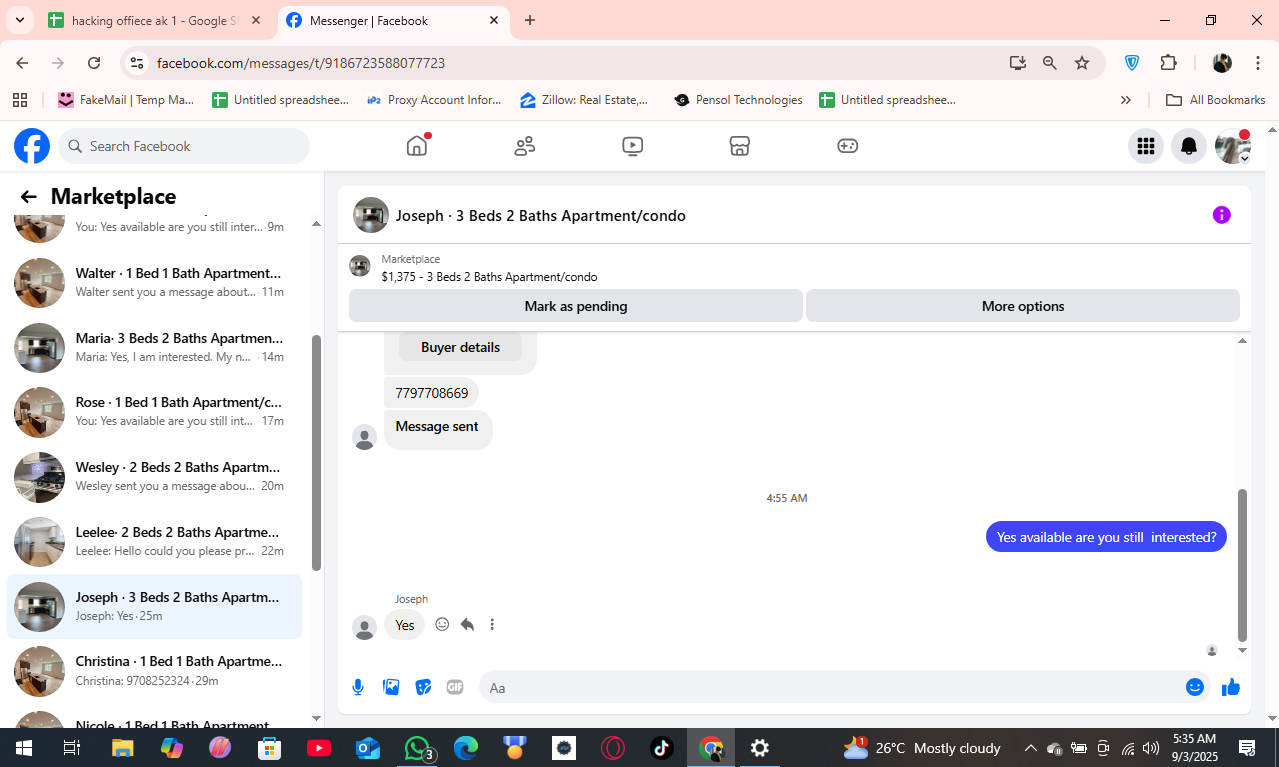Click phone number message 7797708669
This screenshot has width=1279, height=767.
(x=432, y=393)
